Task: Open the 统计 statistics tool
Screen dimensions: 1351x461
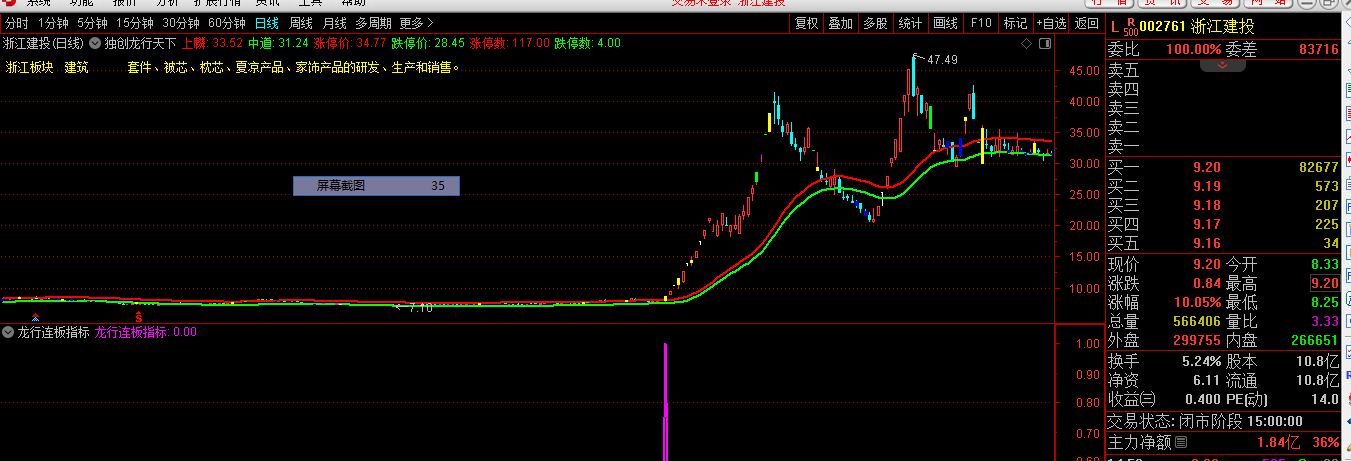Action: click(x=910, y=23)
